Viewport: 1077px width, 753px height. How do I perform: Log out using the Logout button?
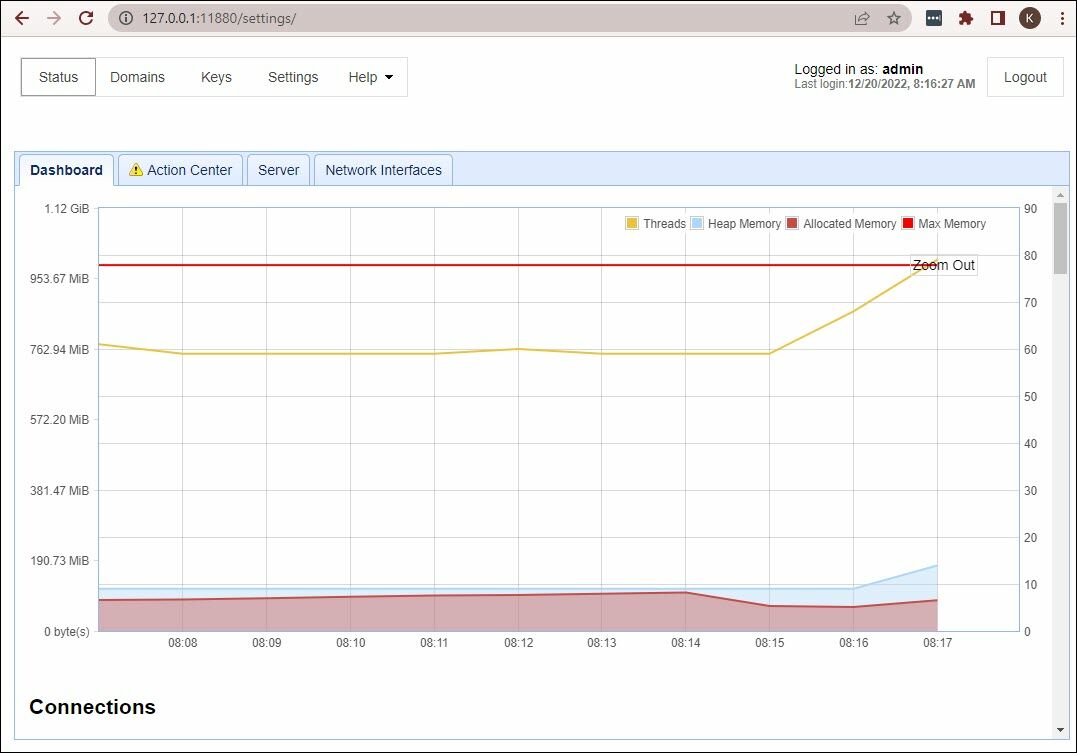coord(1025,77)
